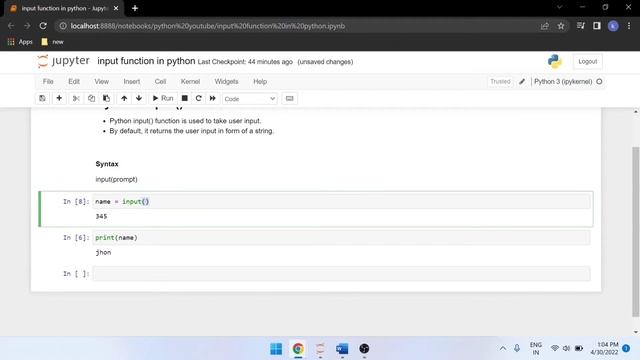Open the Windows Start menu
This screenshot has width=640, height=360.
click(x=276, y=349)
